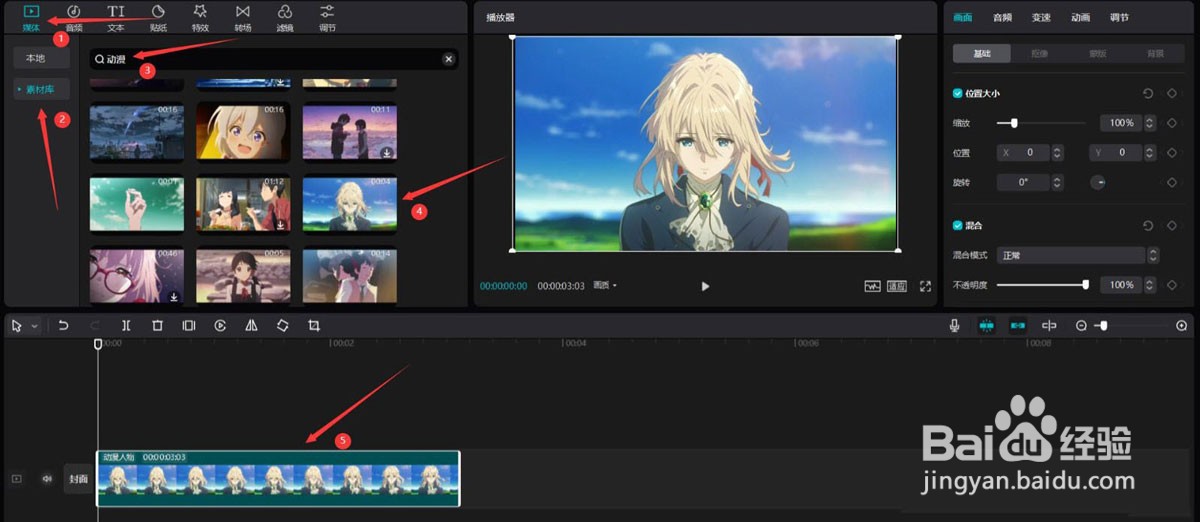The image size is (1200, 522).
Task: Select the 01:12 two-people eating clip thumbnail
Action: coord(243,203)
